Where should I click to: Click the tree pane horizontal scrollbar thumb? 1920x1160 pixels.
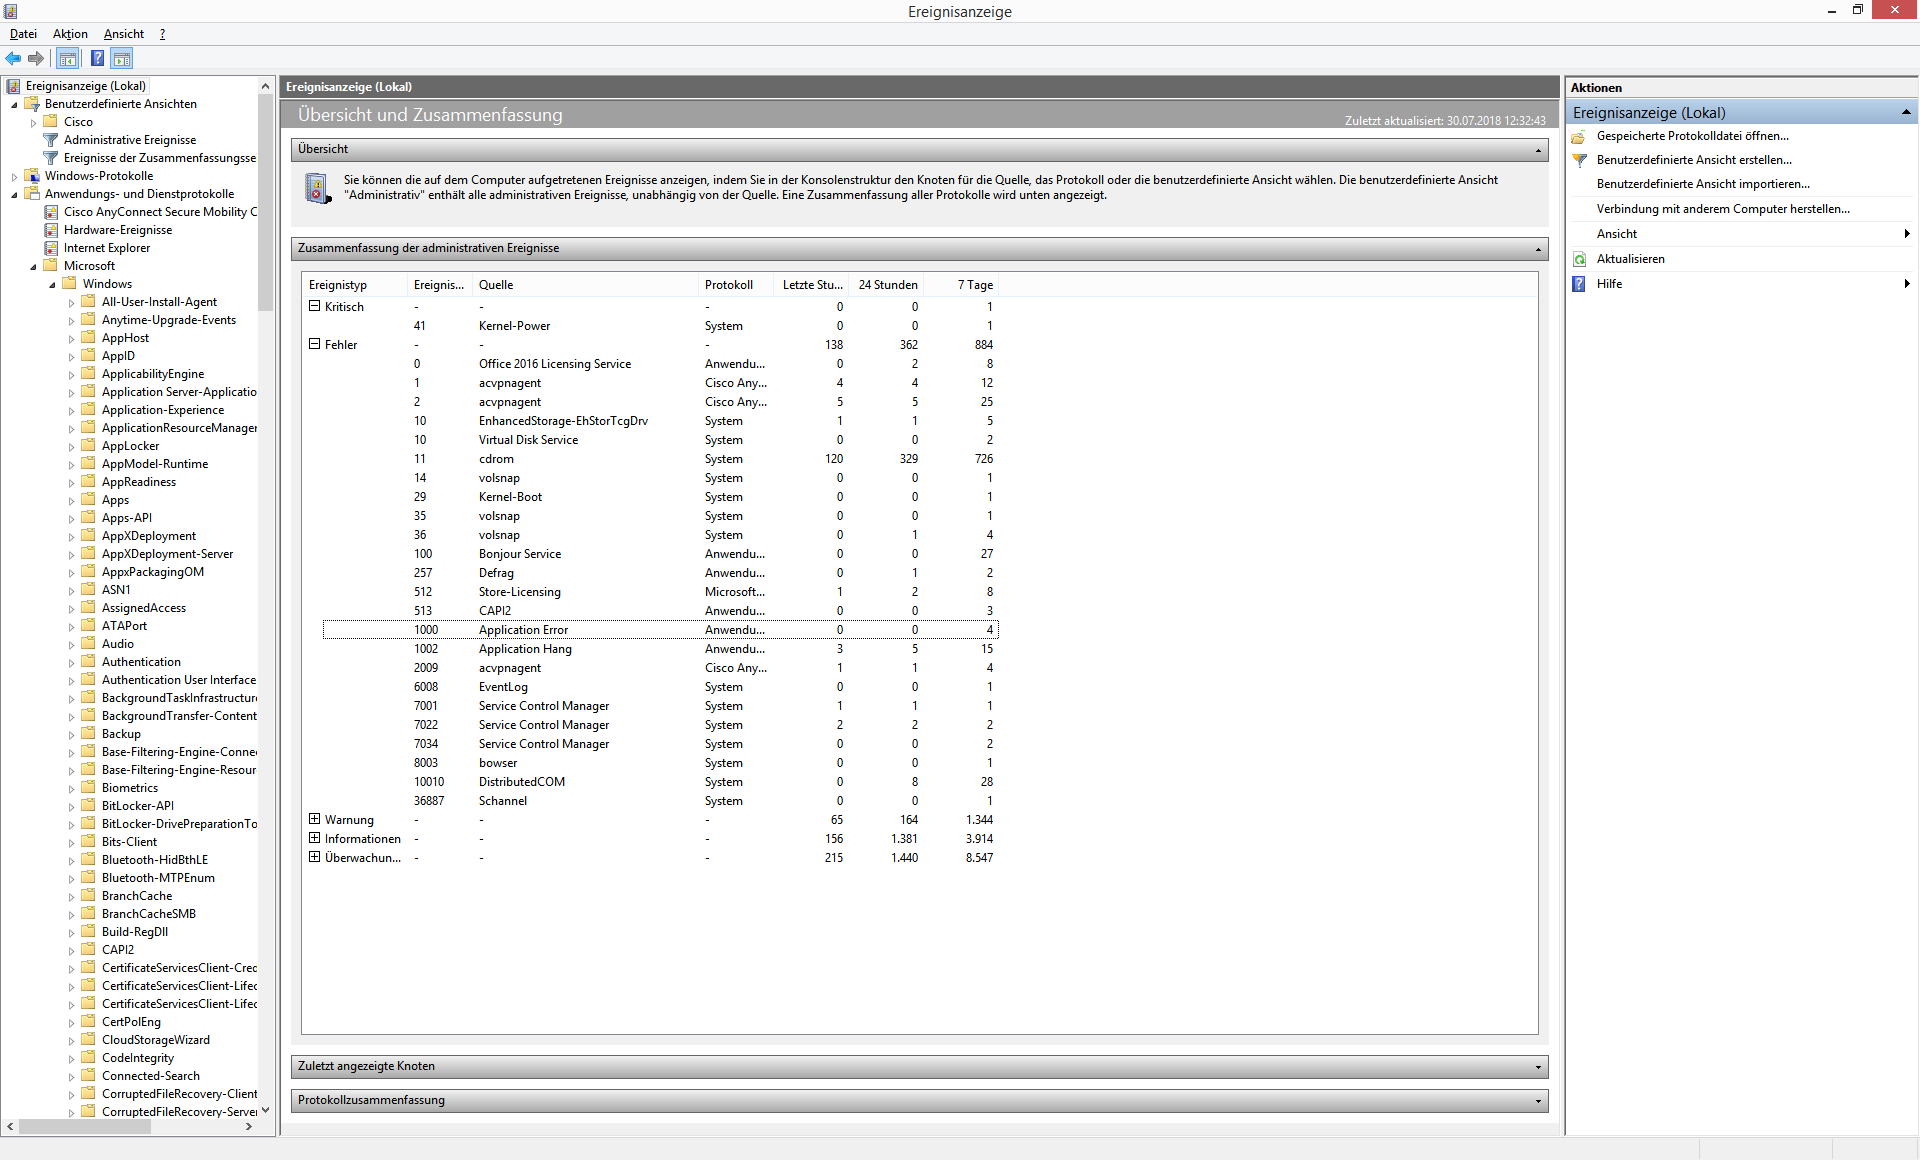coord(85,1127)
